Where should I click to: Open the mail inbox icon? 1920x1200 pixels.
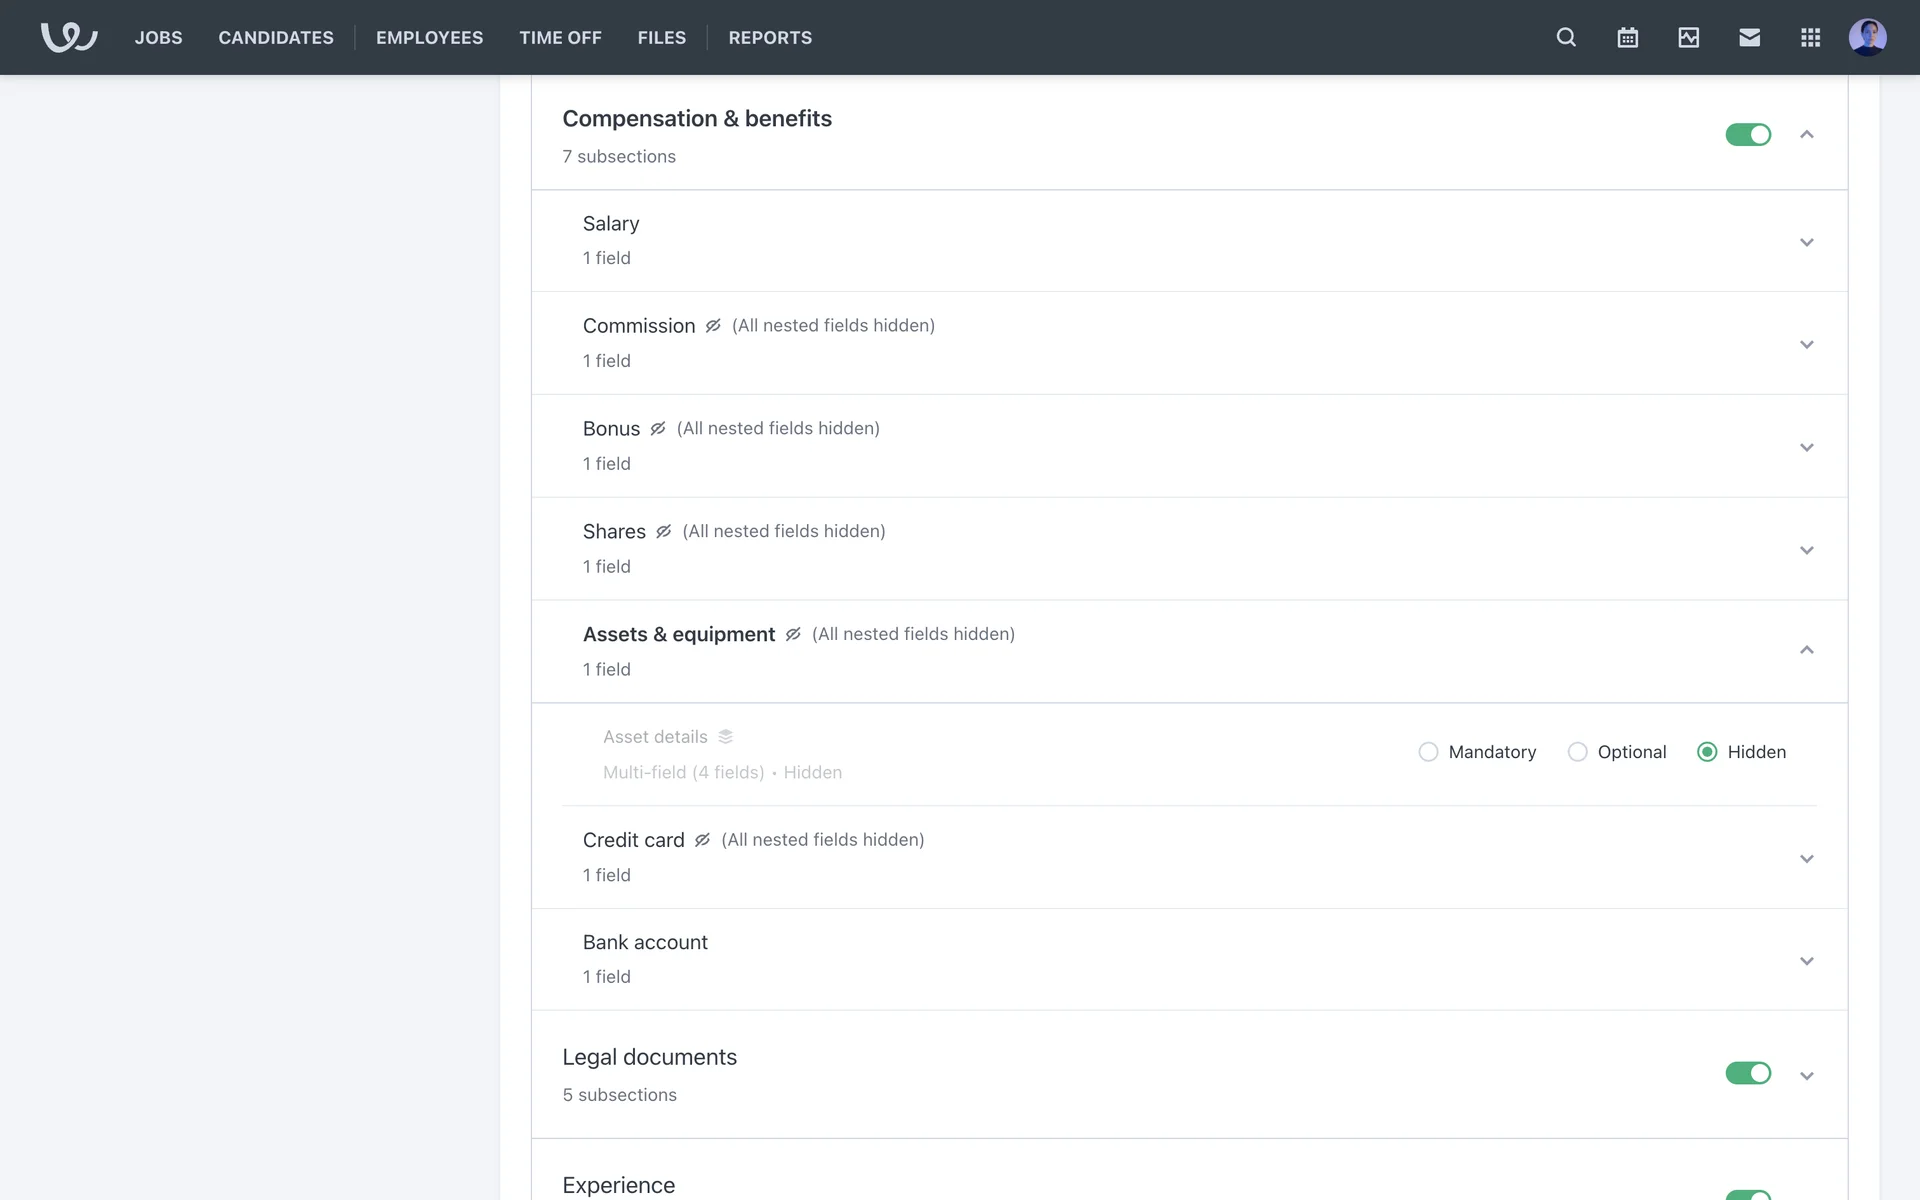[1749, 37]
